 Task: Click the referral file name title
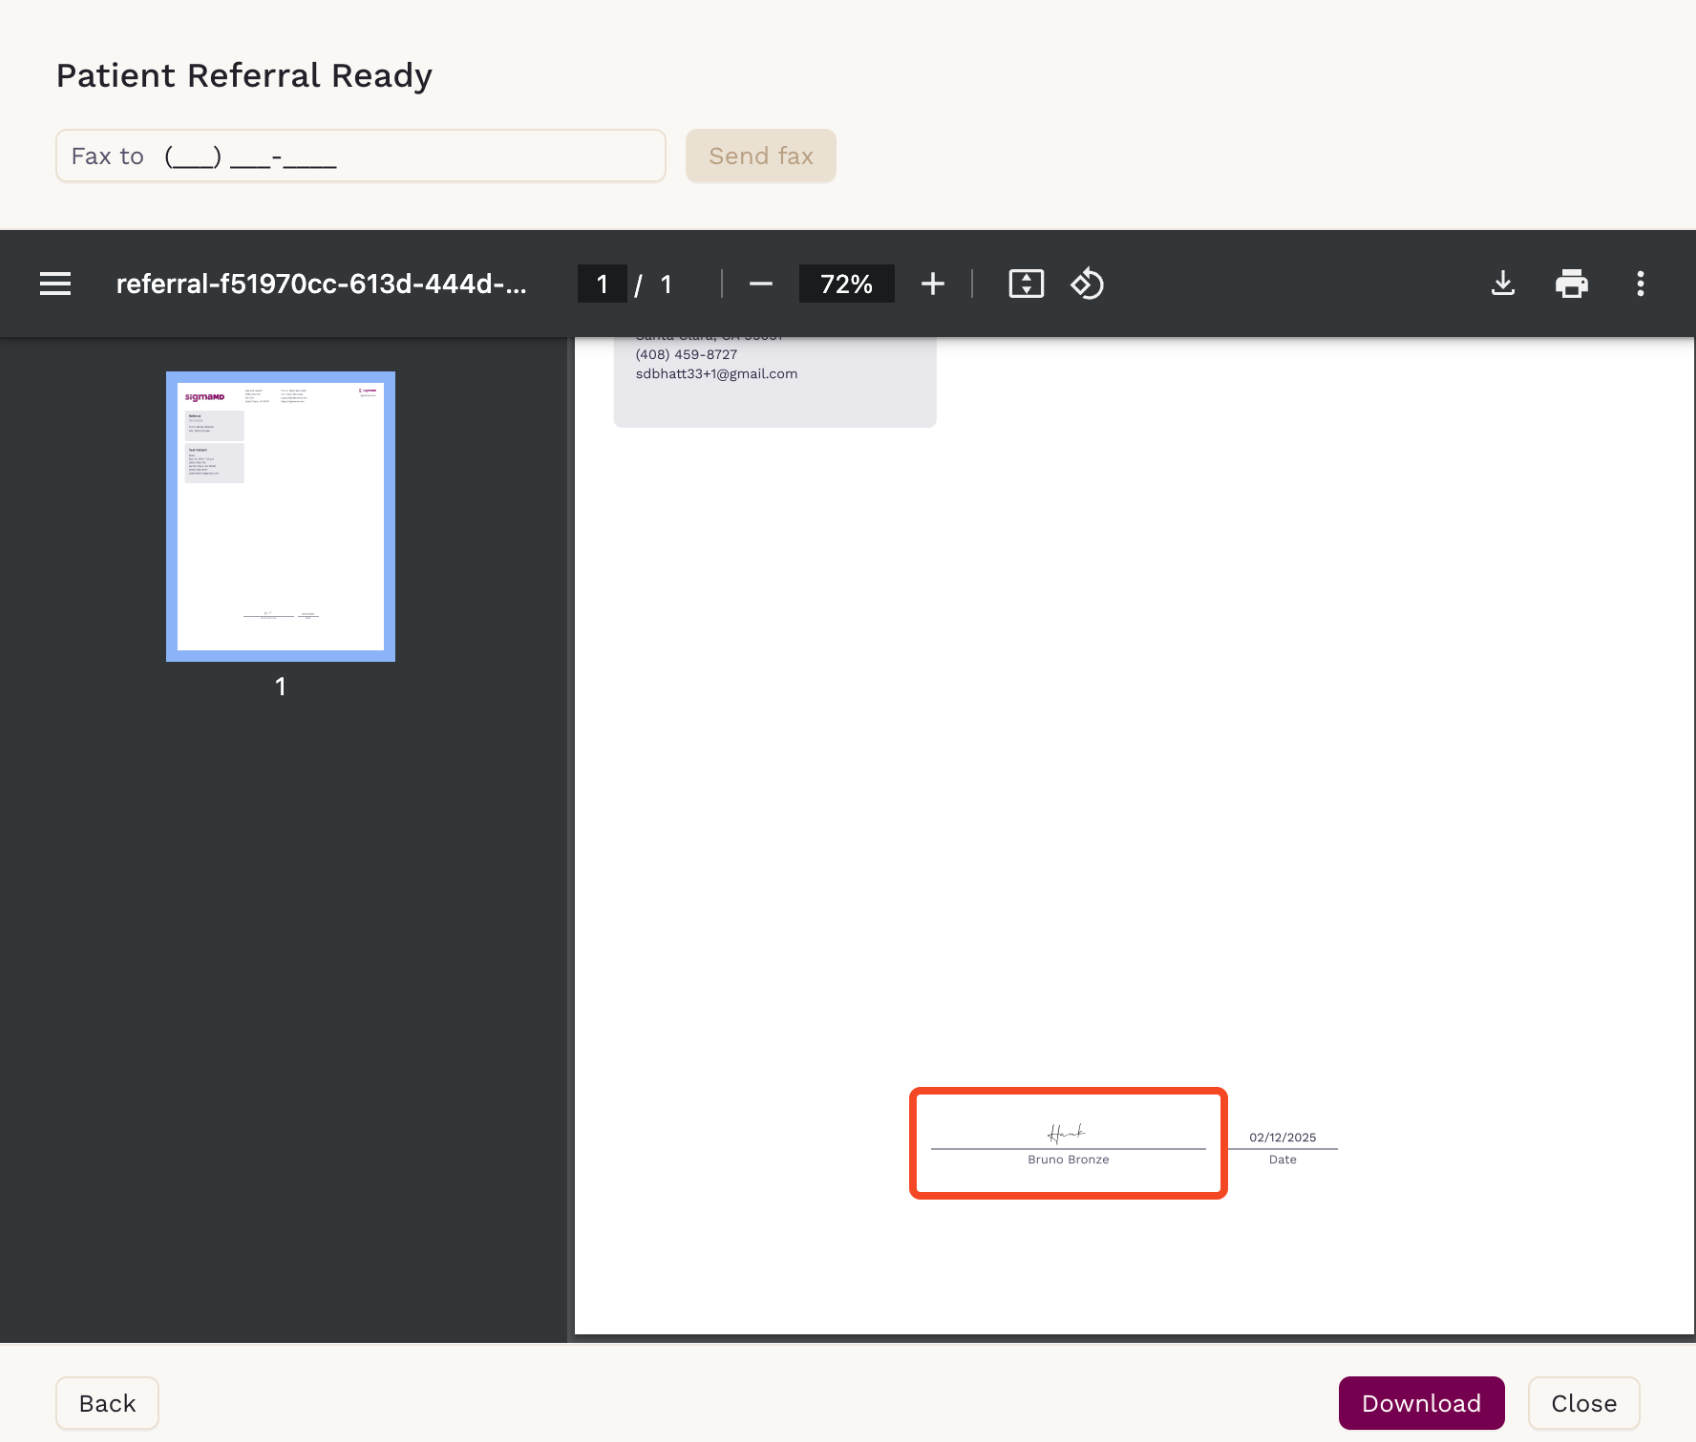tap(321, 284)
